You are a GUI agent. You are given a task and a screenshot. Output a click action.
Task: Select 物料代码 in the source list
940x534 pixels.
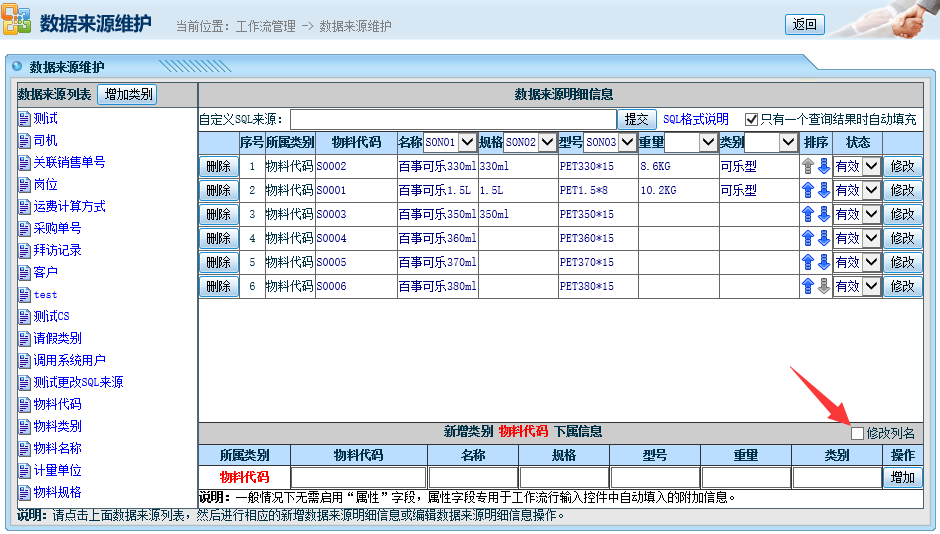(x=57, y=405)
